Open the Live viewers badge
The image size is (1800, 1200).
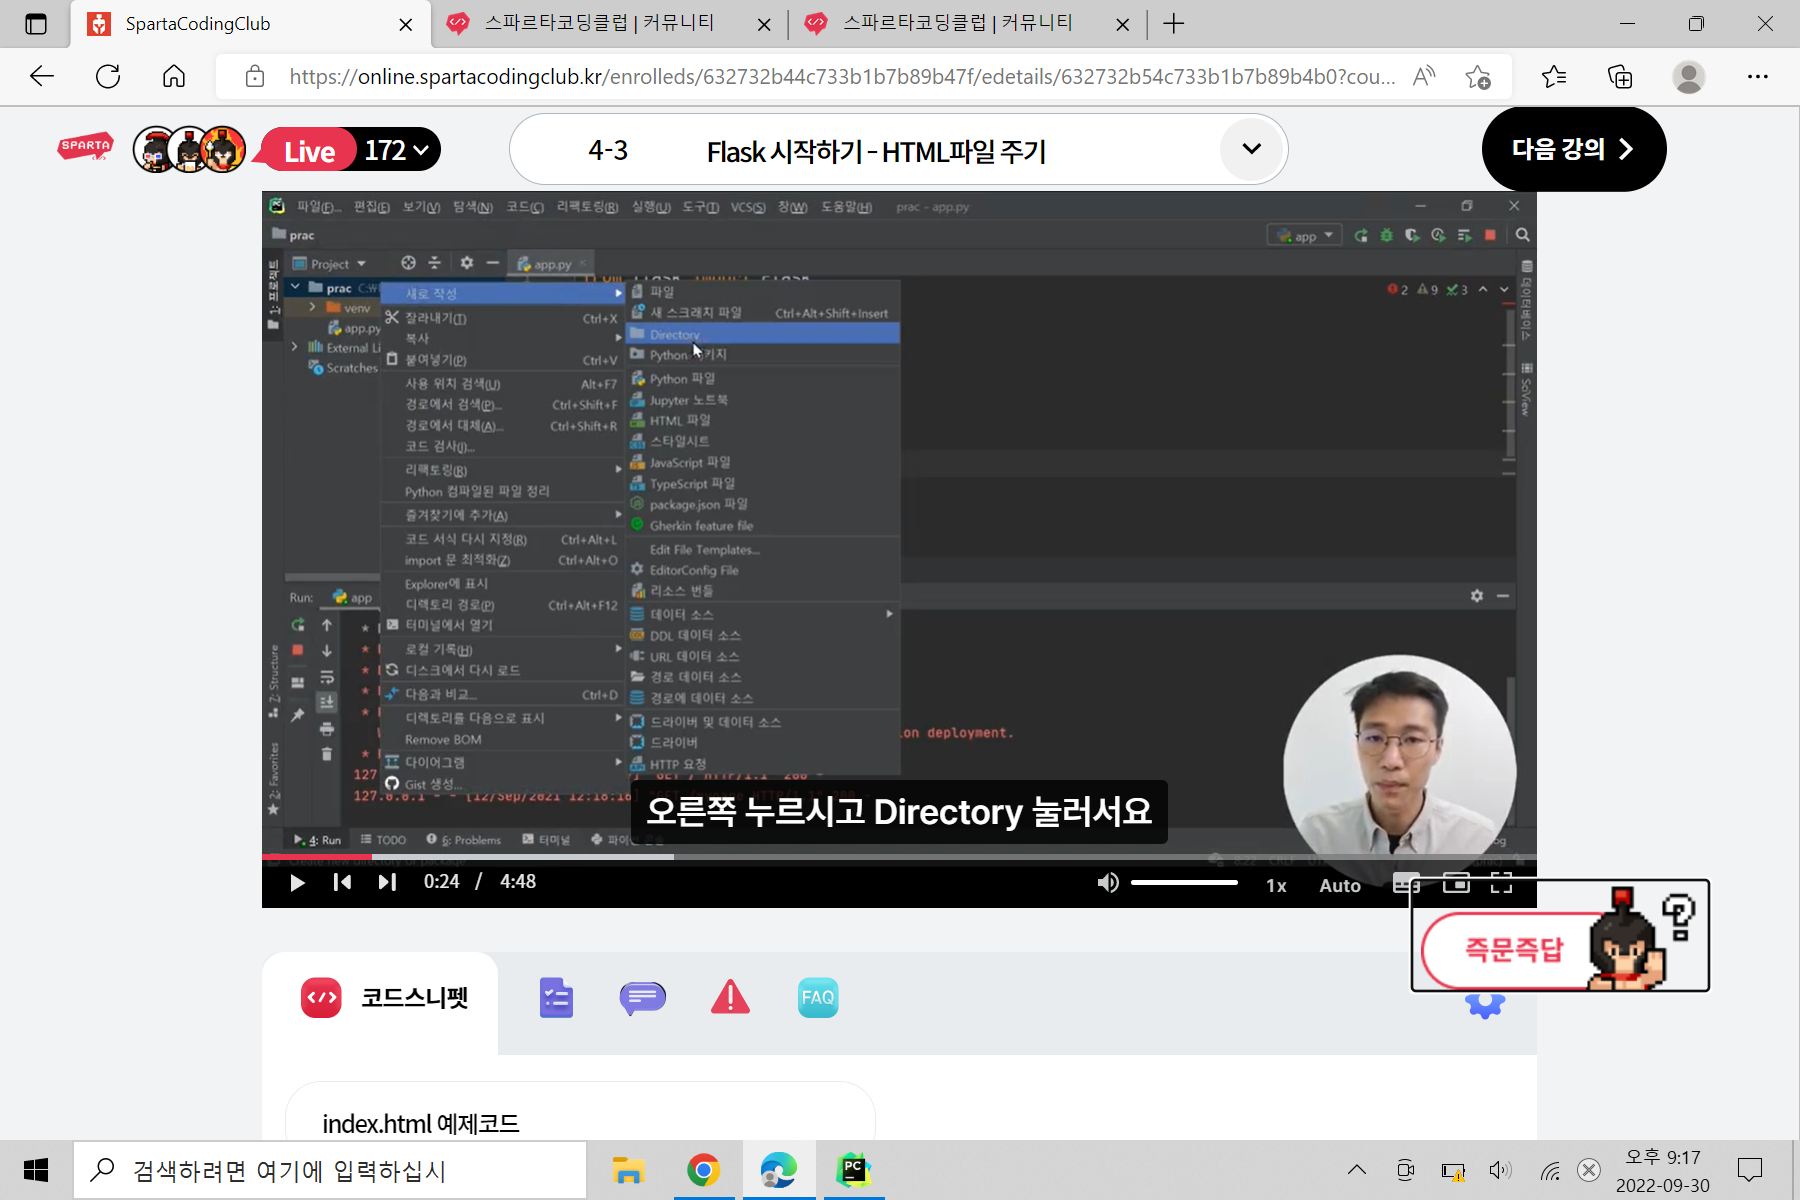308,151
